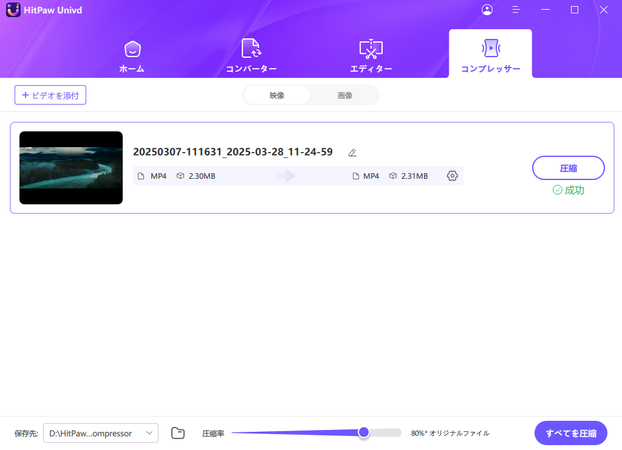Click the 成功 status indicator

[568, 190]
